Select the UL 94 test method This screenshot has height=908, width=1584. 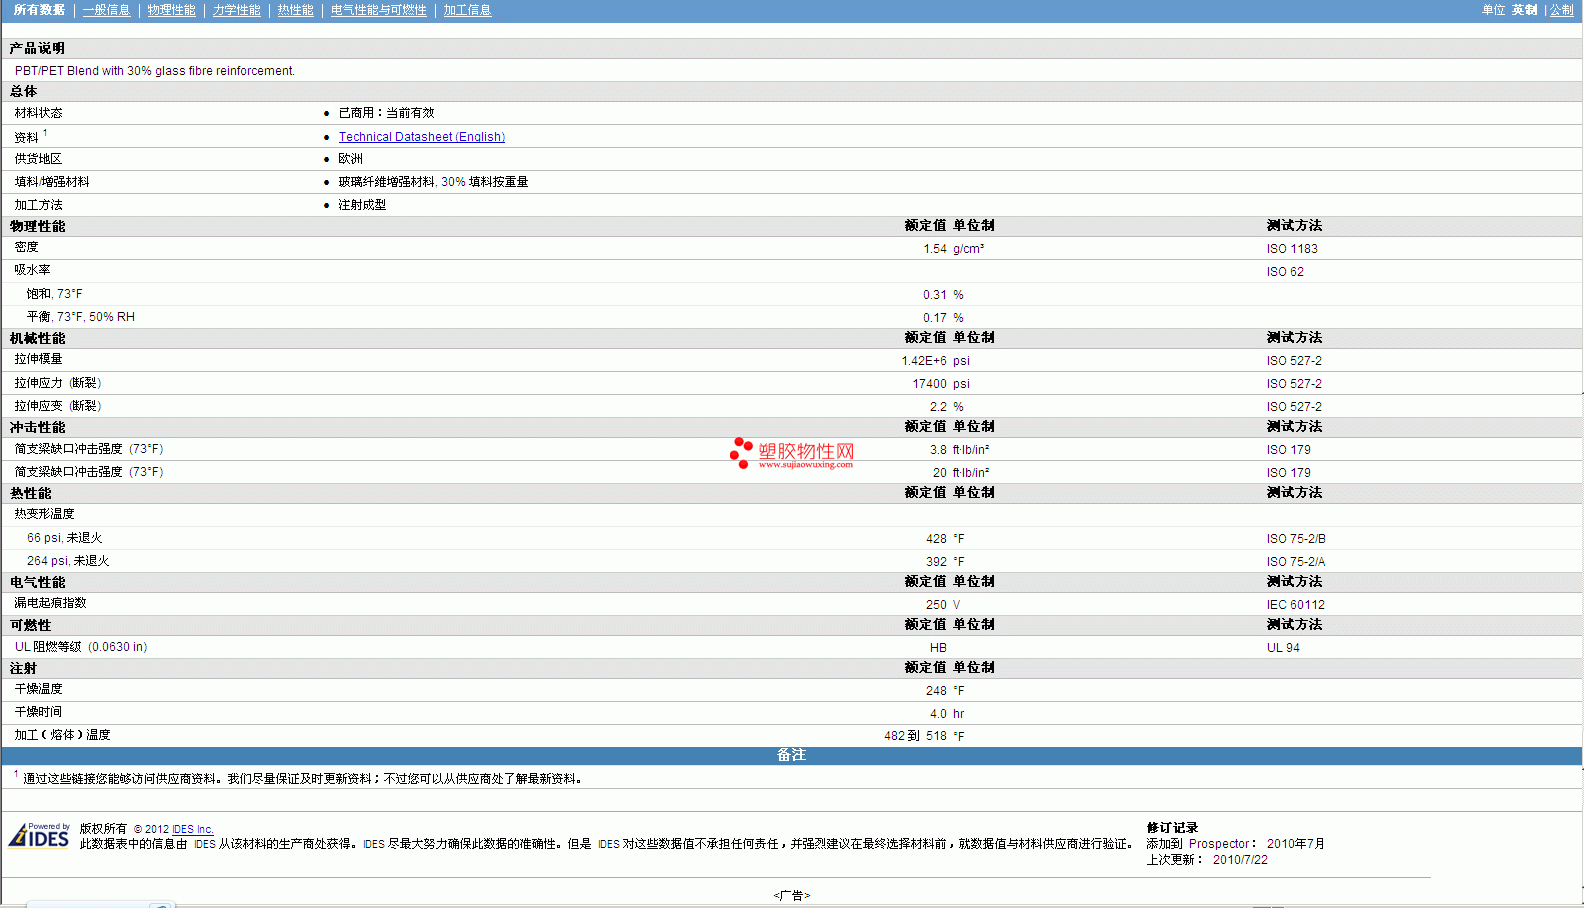(x=1283, y=648)
